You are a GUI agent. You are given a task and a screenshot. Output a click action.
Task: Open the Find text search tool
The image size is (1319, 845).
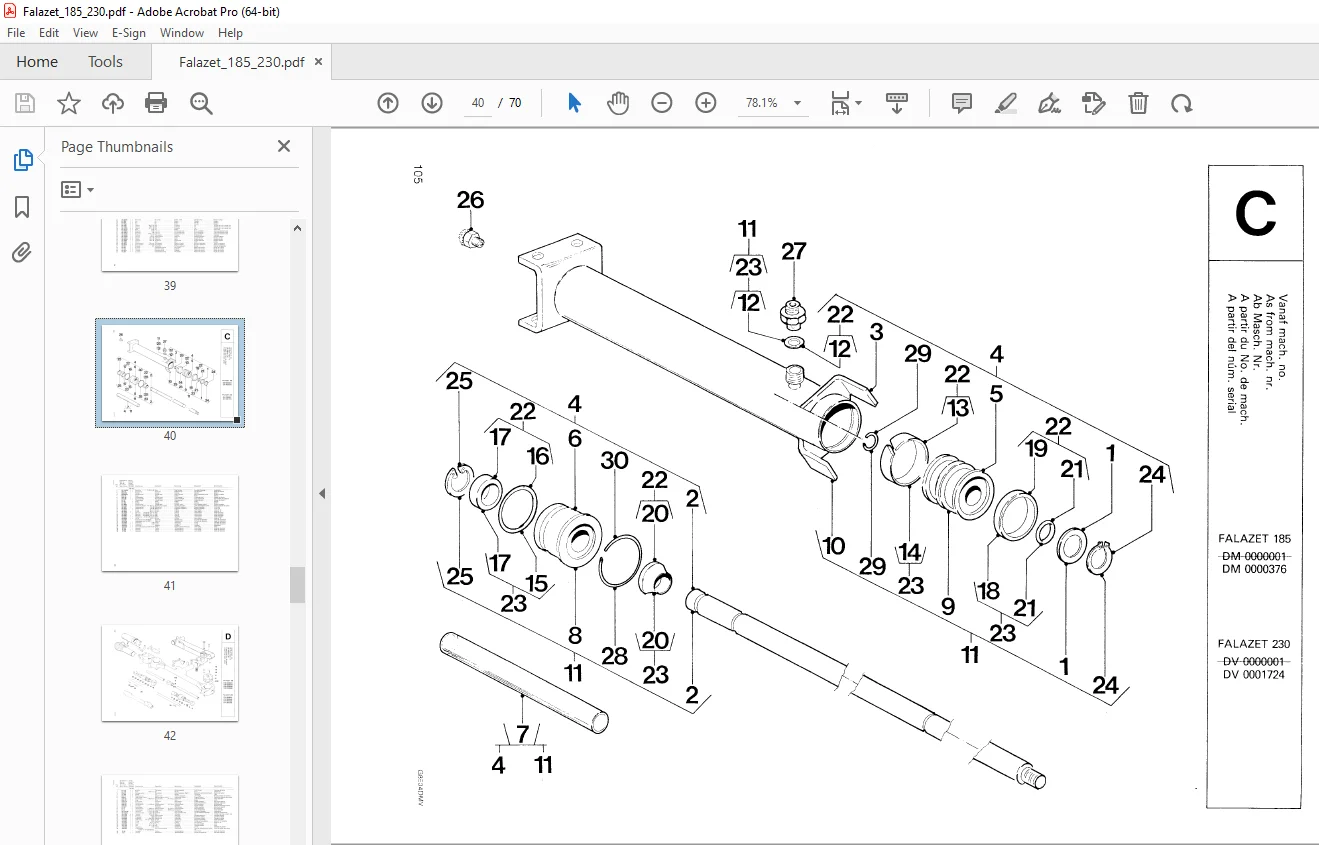pos(202,103)
